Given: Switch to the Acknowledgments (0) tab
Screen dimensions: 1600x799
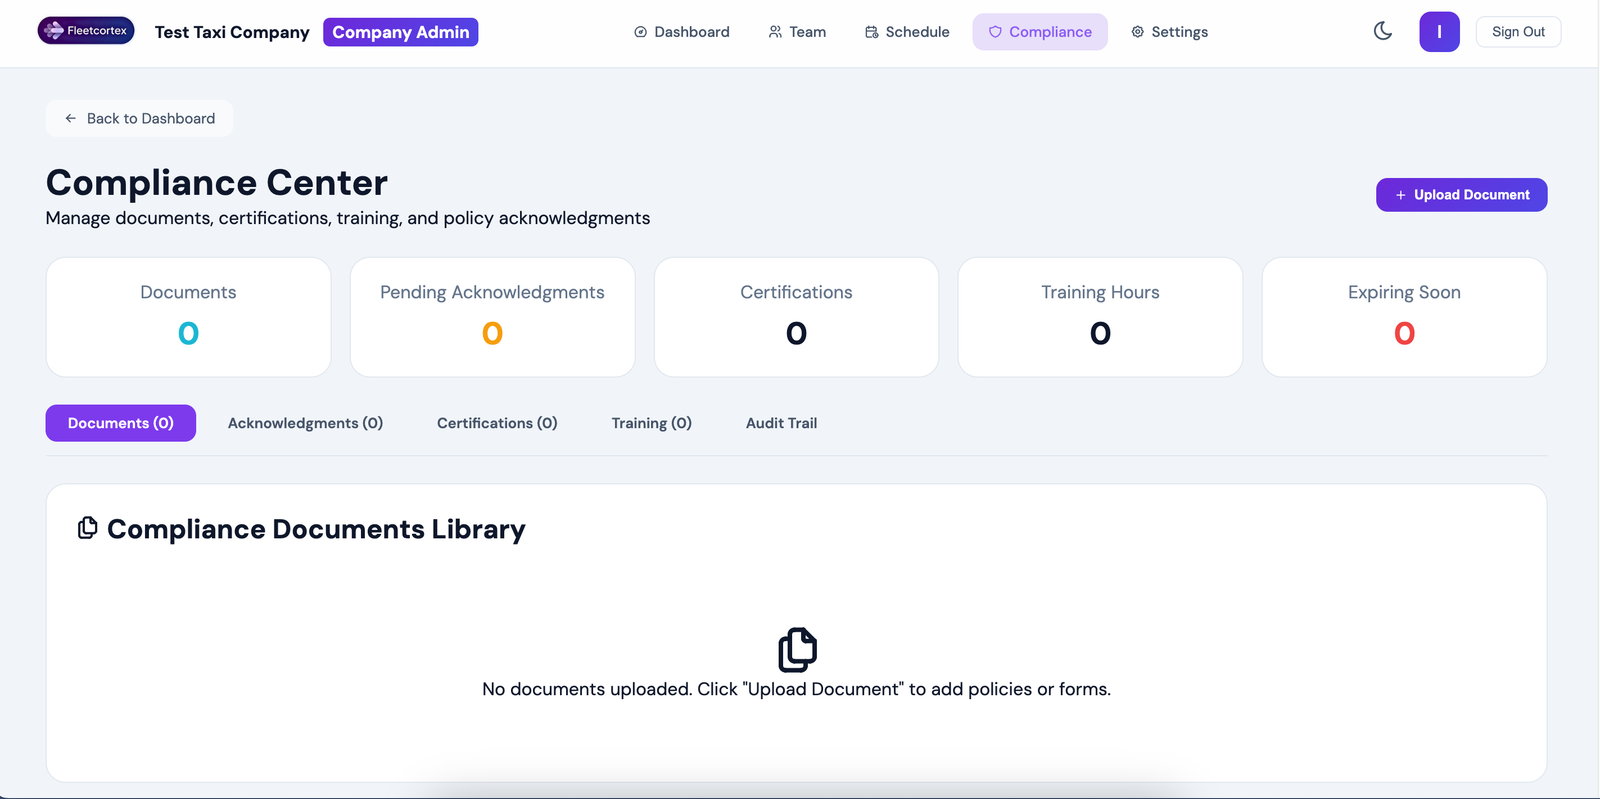Looking at the screenshot, I should click(x=305, y=423).
